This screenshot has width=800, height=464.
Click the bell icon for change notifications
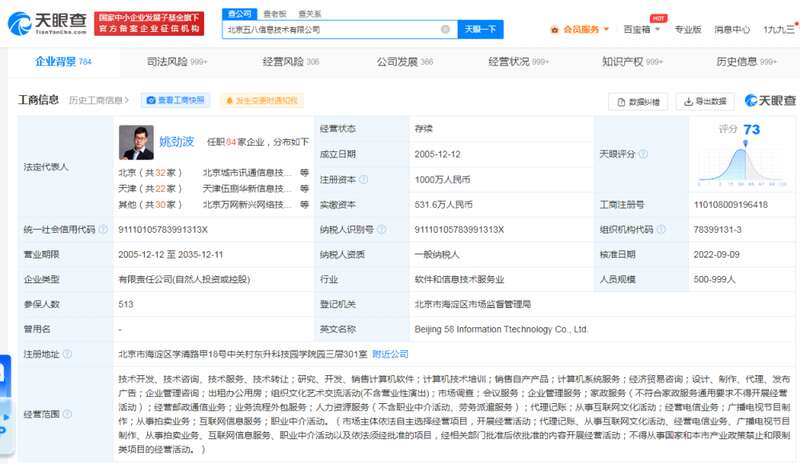coord(229,101)
